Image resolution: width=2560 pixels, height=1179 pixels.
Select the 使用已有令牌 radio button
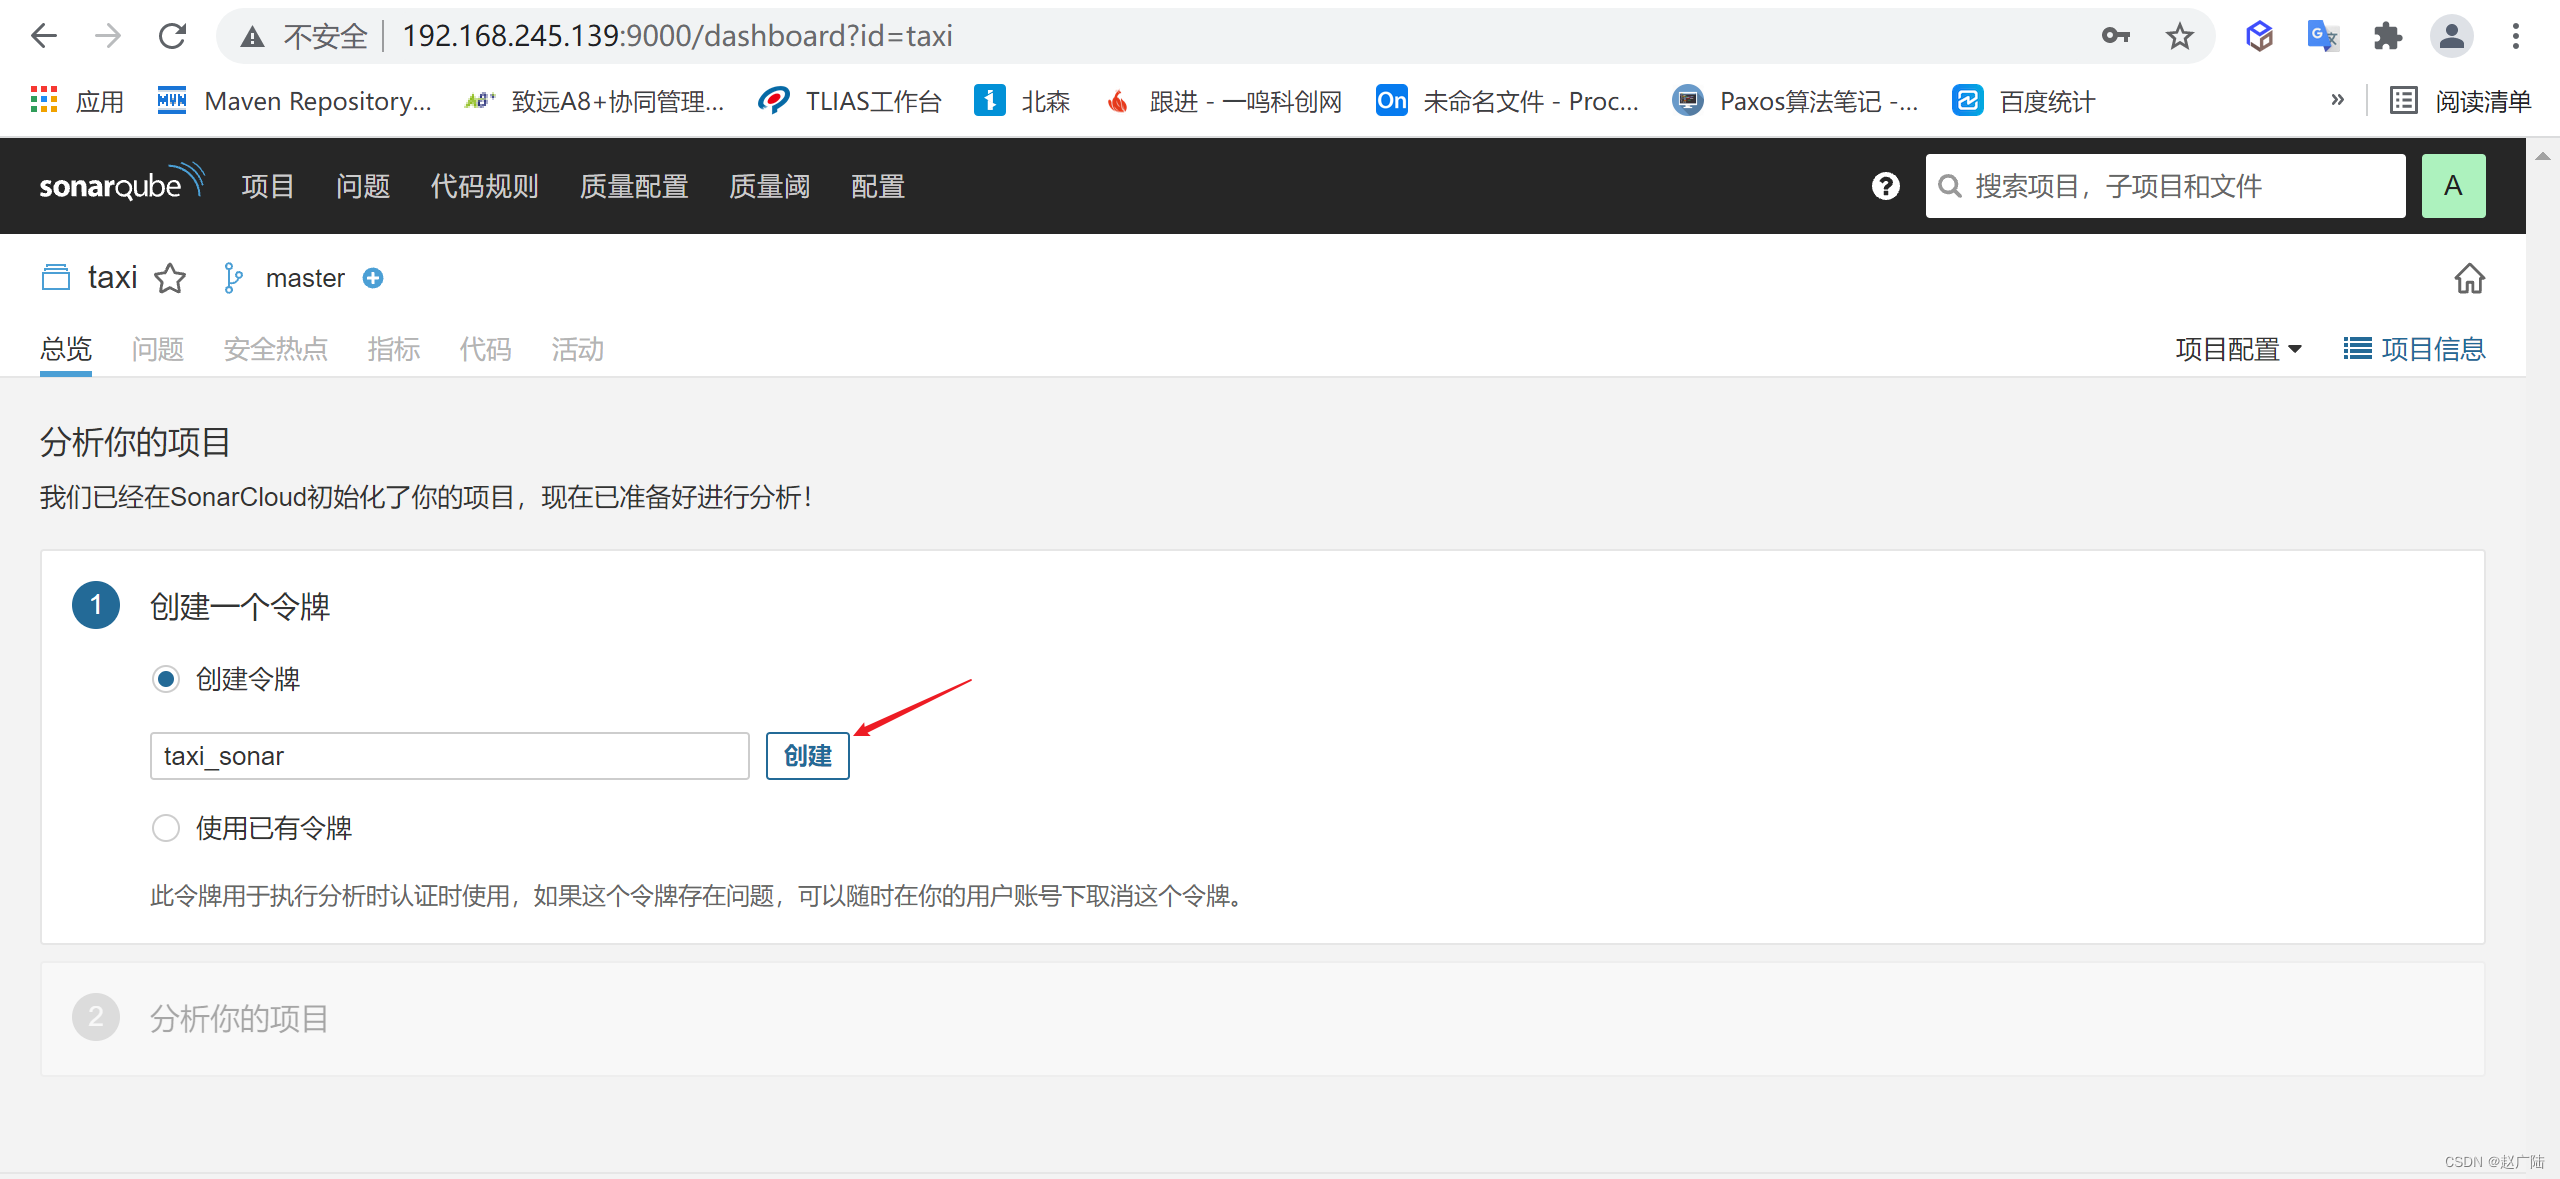[x=166, y=828]
